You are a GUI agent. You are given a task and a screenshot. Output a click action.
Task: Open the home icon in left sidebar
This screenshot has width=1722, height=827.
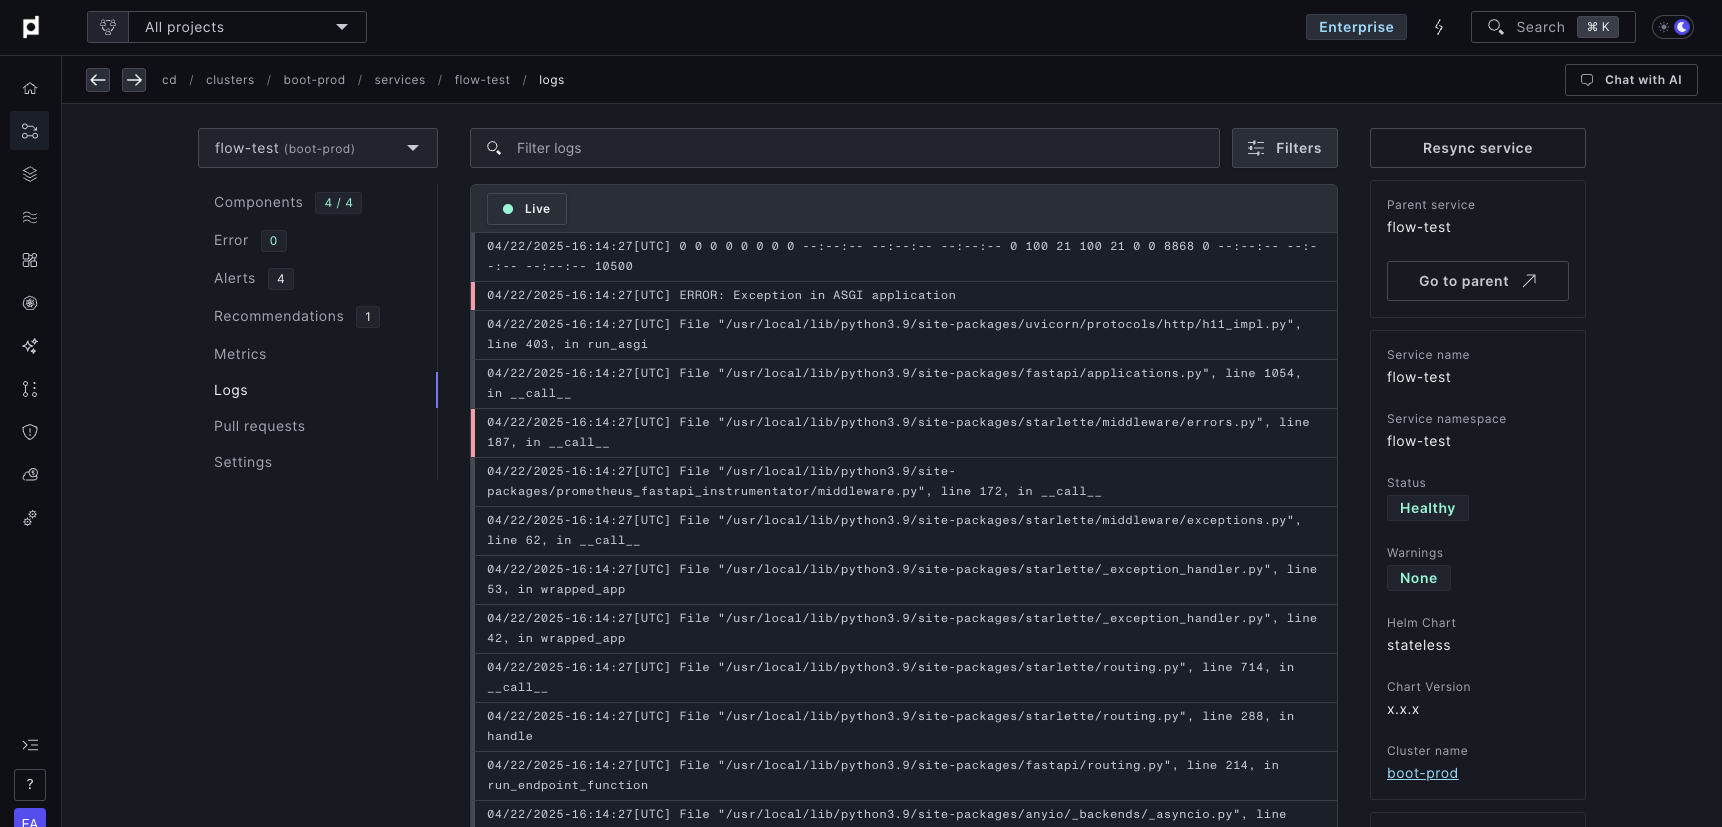(30, 88)
